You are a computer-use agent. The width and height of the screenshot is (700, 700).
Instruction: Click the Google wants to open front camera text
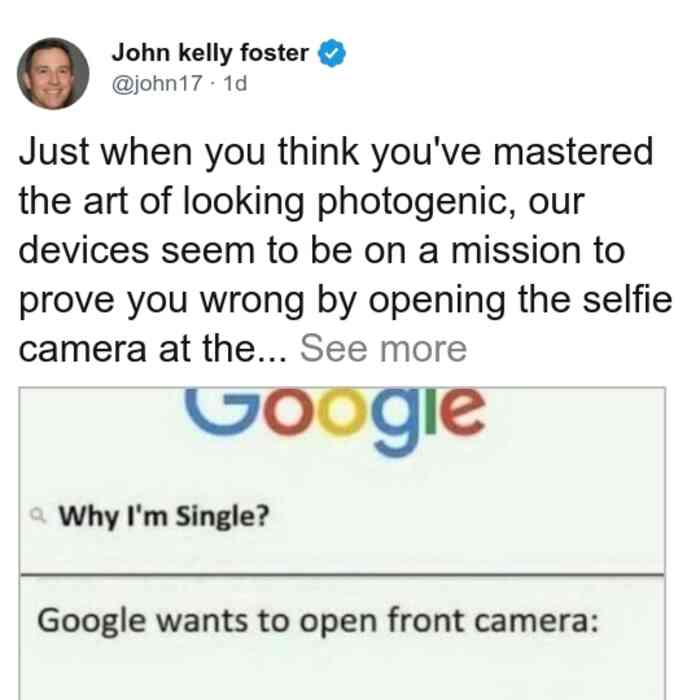pyautogui.click(x=317, y=621)
